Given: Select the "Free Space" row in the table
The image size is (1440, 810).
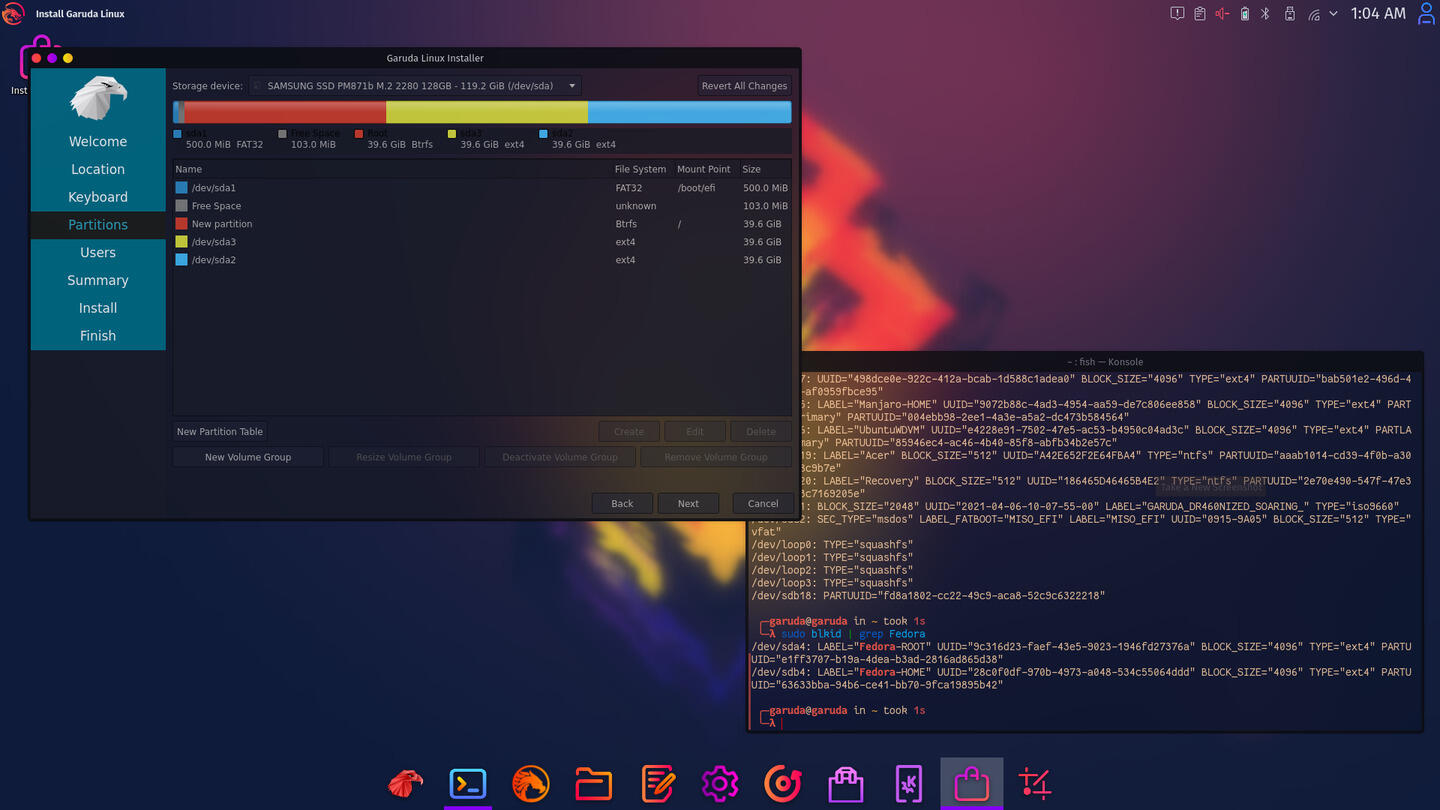Looking at the screenshot, I should click(x=482, y=206).
